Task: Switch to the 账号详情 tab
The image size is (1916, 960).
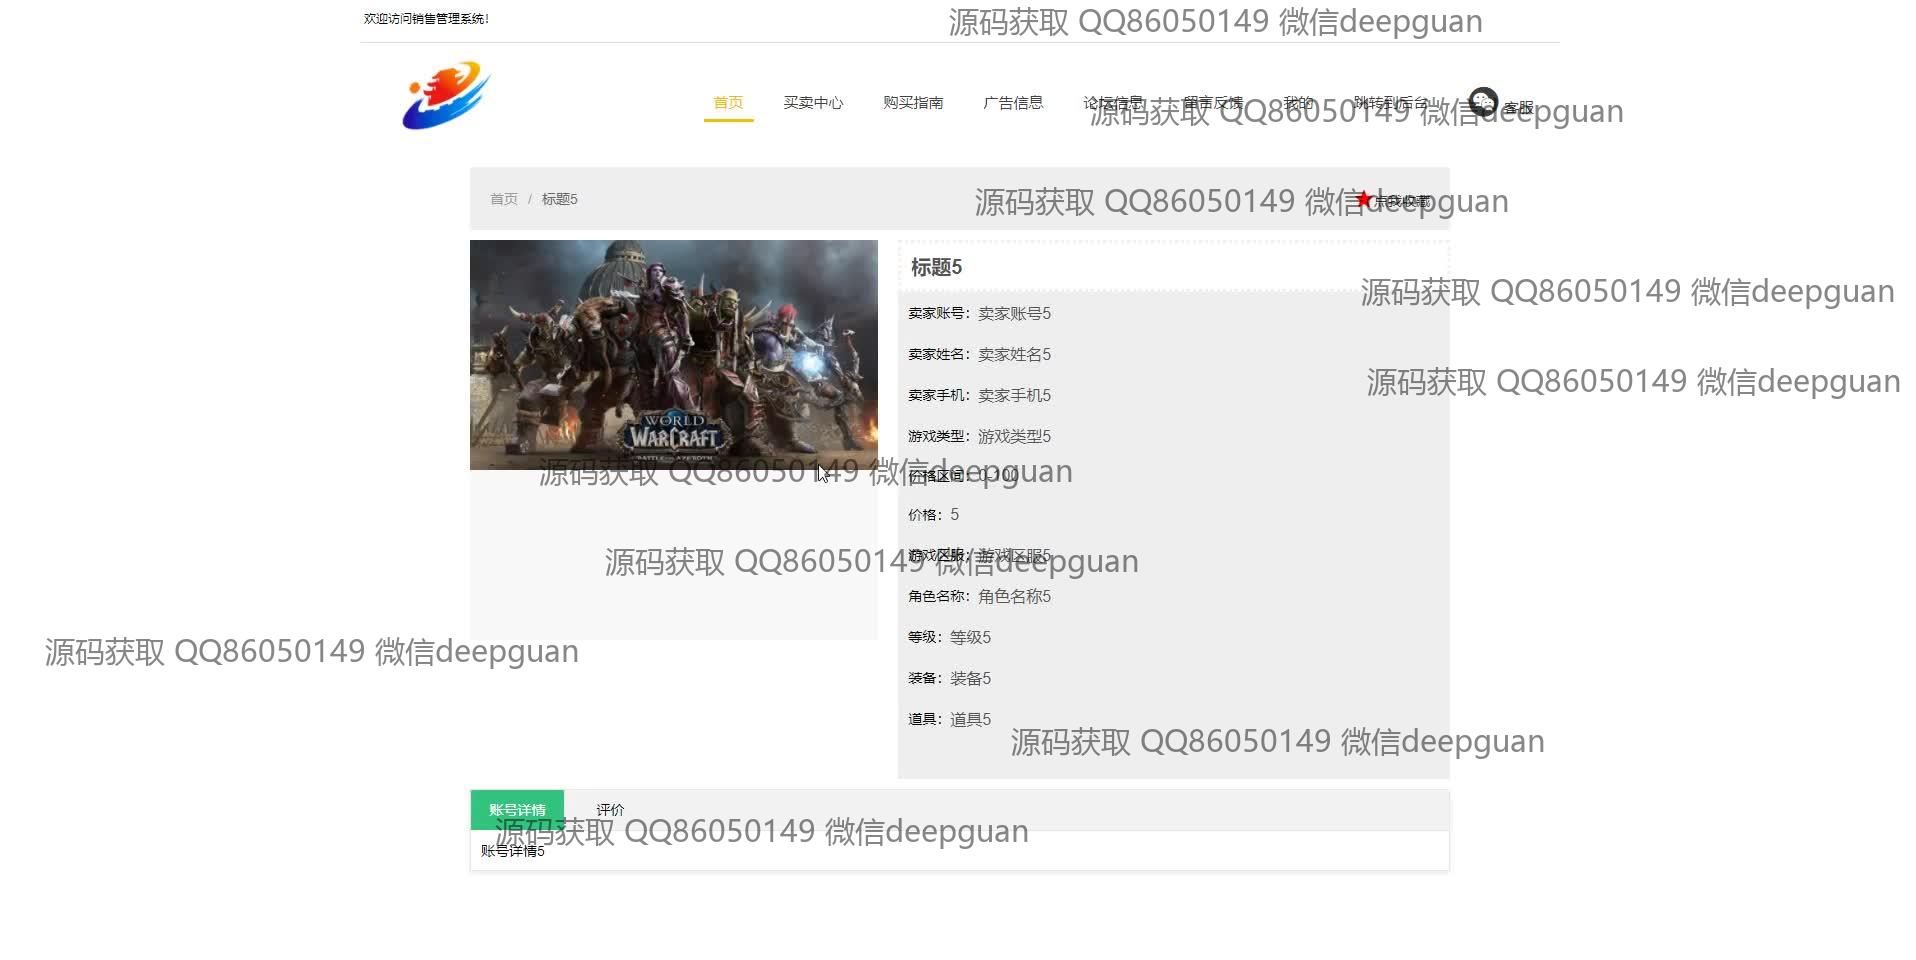Action: coord(517,810)
